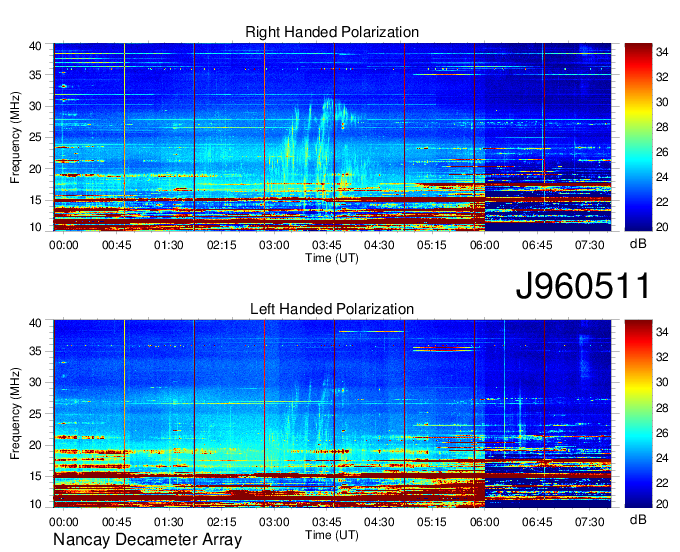Image resolution: width=680 pixels, height=552 pixels.
Task: Click 00:45 tick of Right Handed plot
Action: point(116,245)
